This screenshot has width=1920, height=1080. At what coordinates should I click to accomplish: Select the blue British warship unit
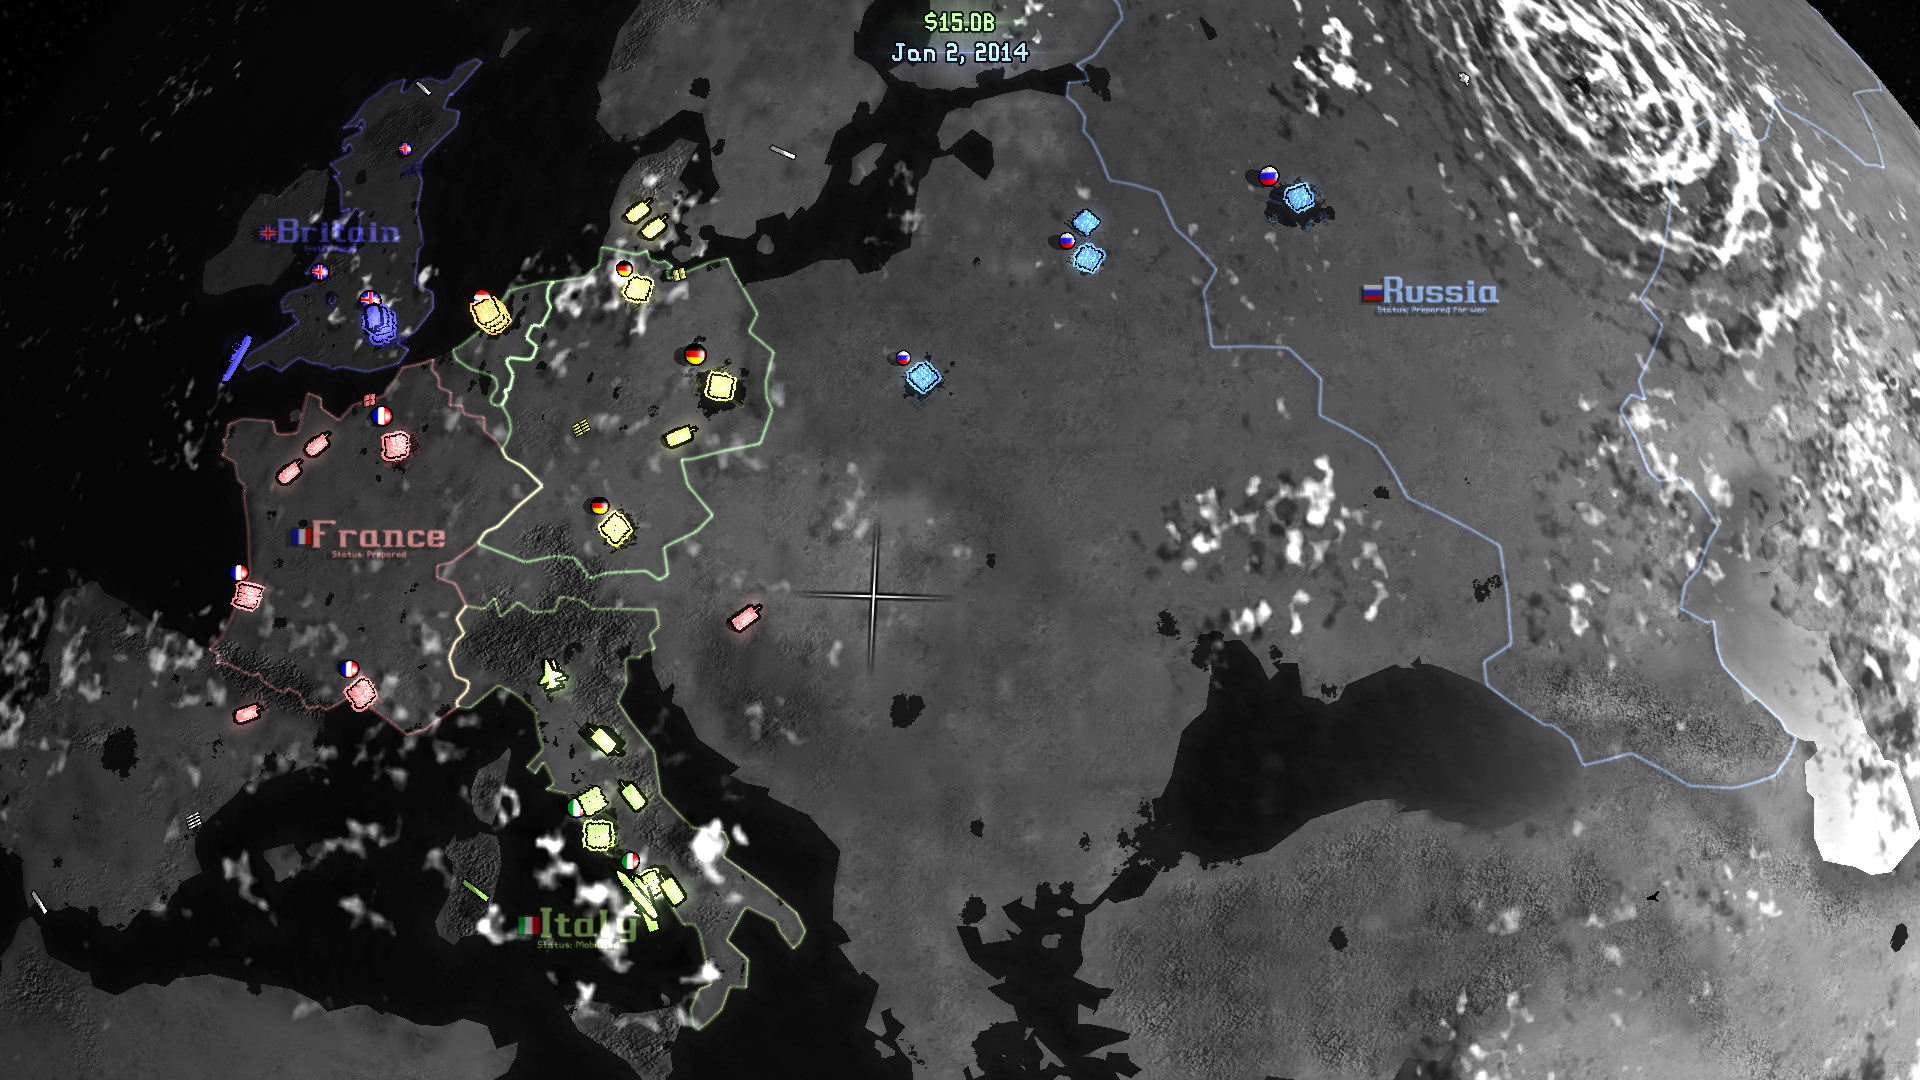236,358
